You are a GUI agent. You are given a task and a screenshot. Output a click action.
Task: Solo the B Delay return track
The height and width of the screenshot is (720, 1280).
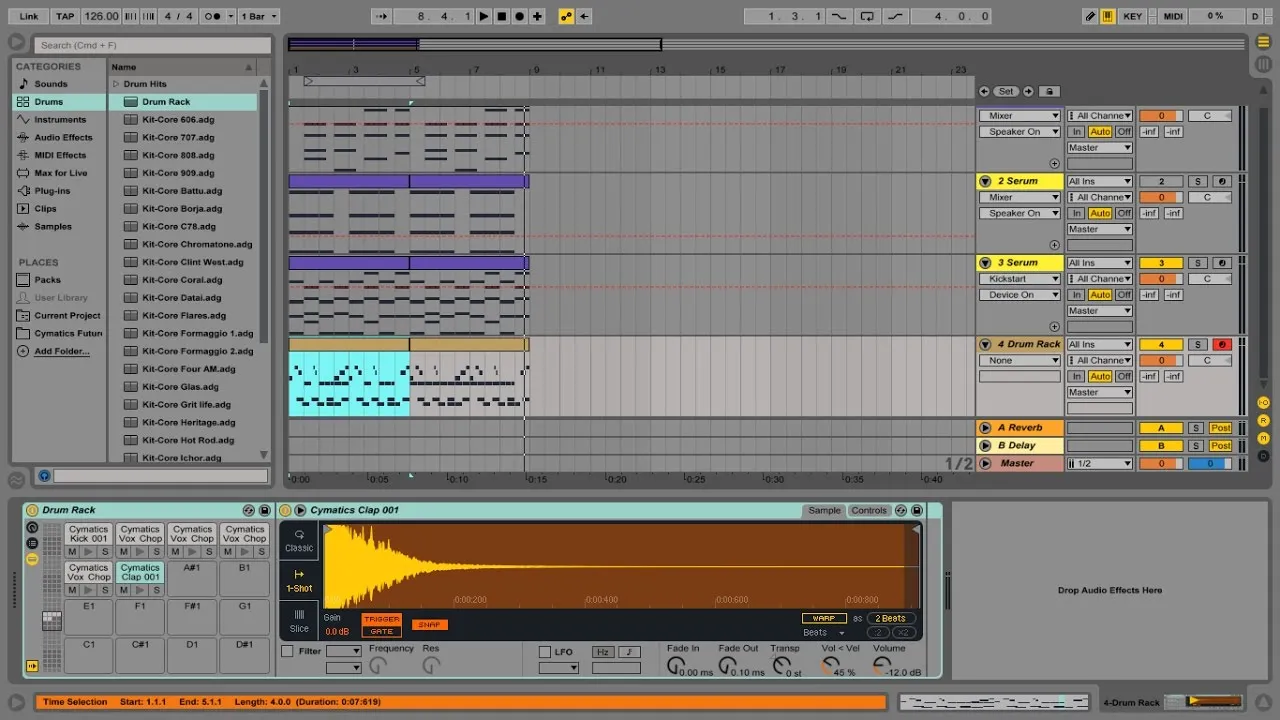coord(1196,446)
